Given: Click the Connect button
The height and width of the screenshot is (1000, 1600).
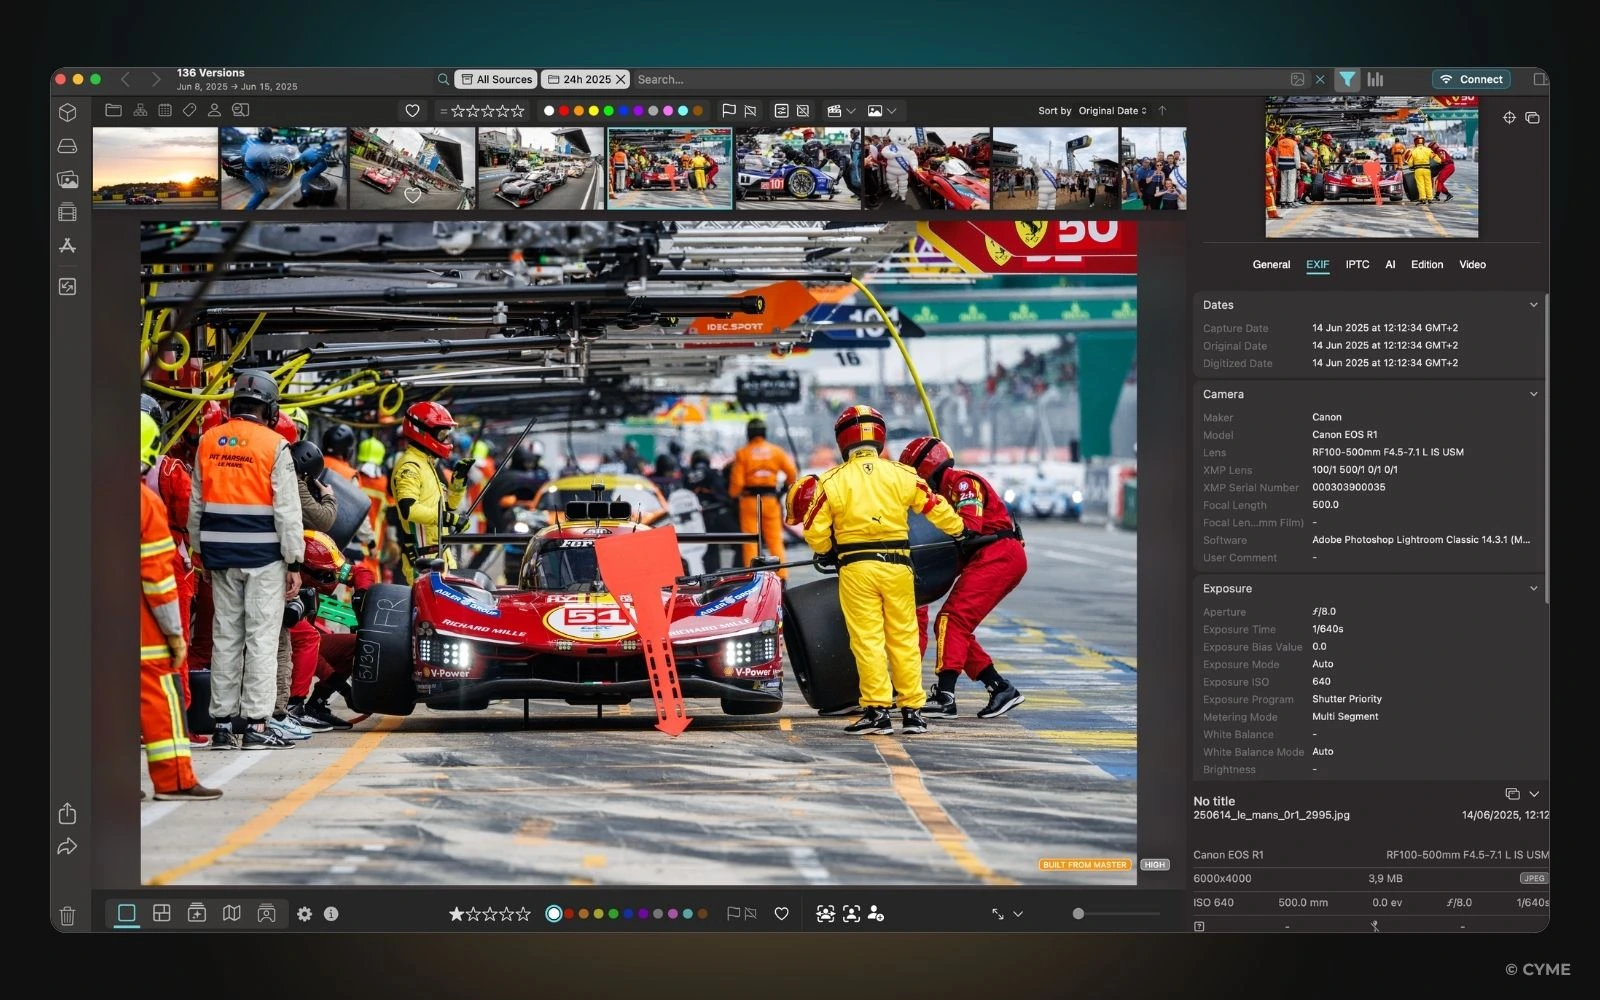Looking at the screenshot, I should [x=1470, y=79].
